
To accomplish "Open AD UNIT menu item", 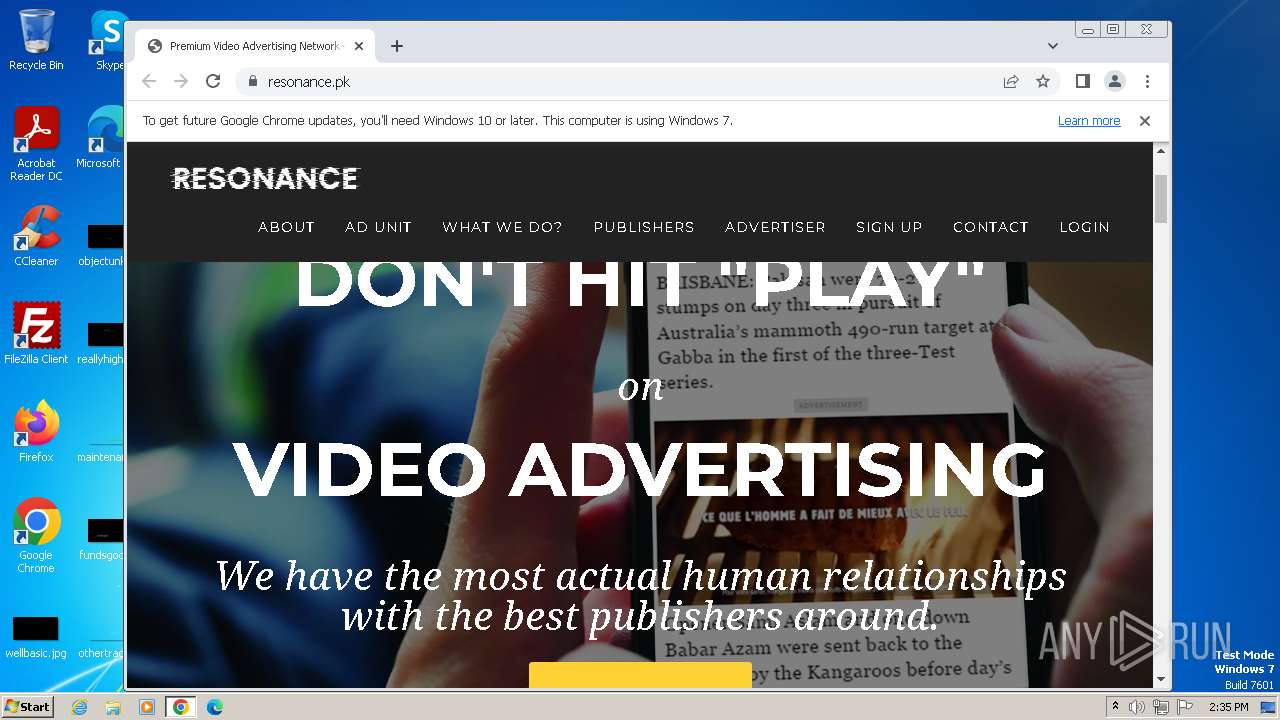I will pos(379,227).
